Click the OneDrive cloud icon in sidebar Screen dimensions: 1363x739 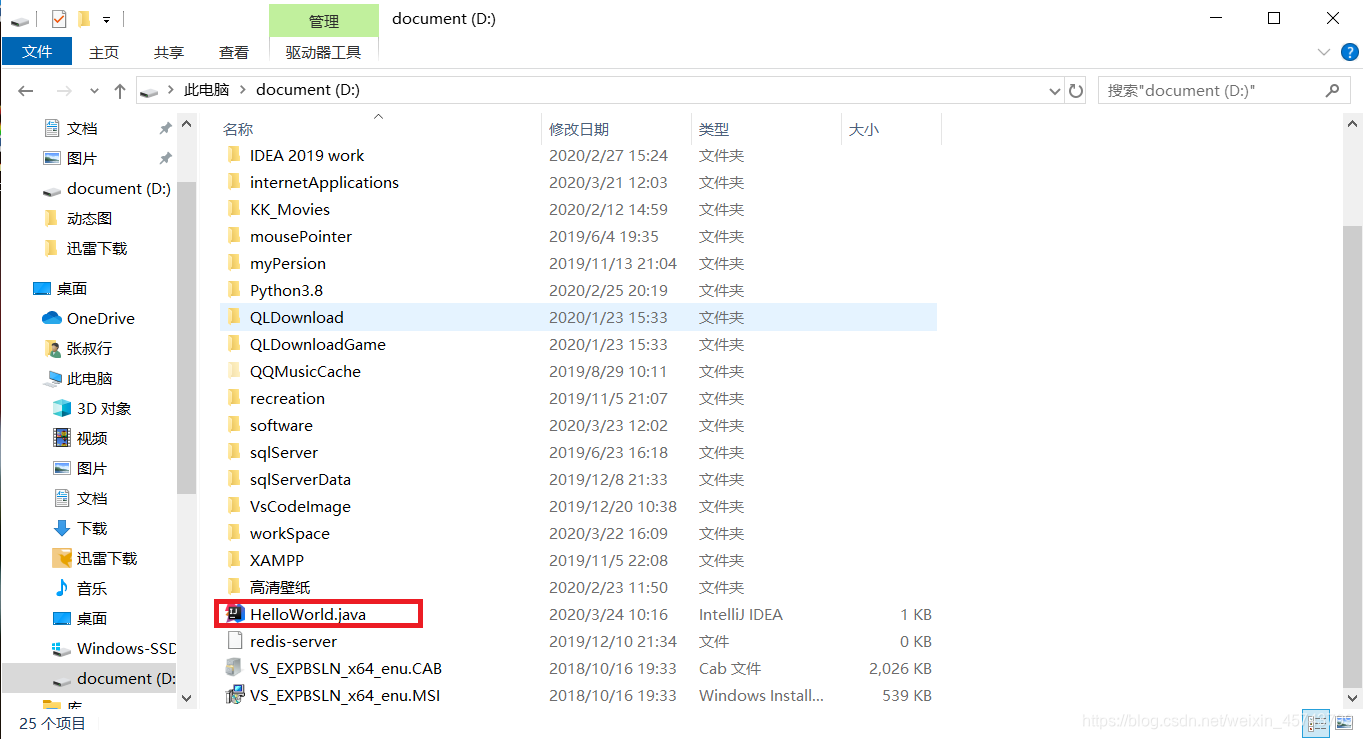52,318
